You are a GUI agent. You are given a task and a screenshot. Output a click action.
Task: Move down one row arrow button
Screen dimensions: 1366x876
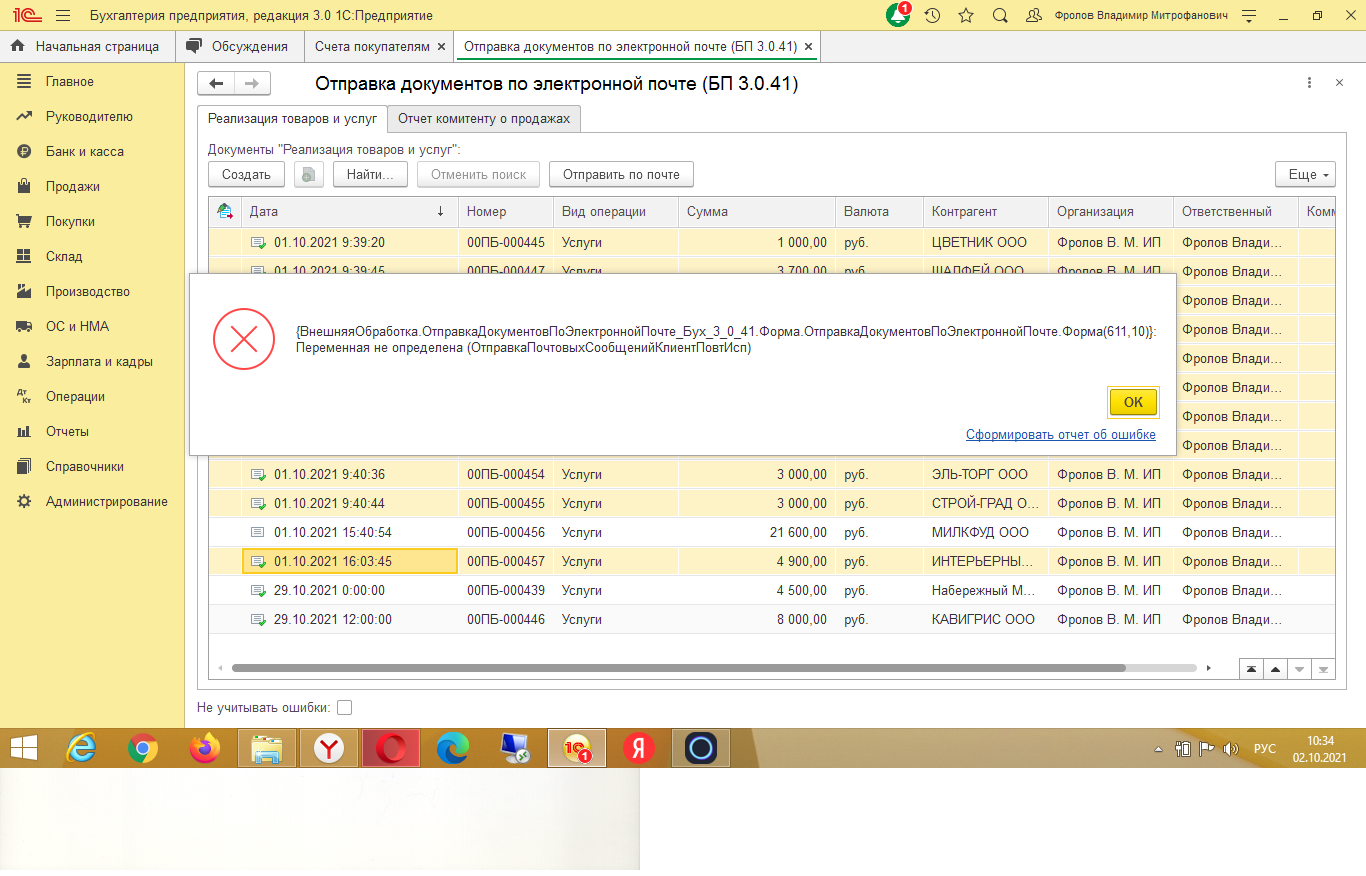click(1299, 669)
